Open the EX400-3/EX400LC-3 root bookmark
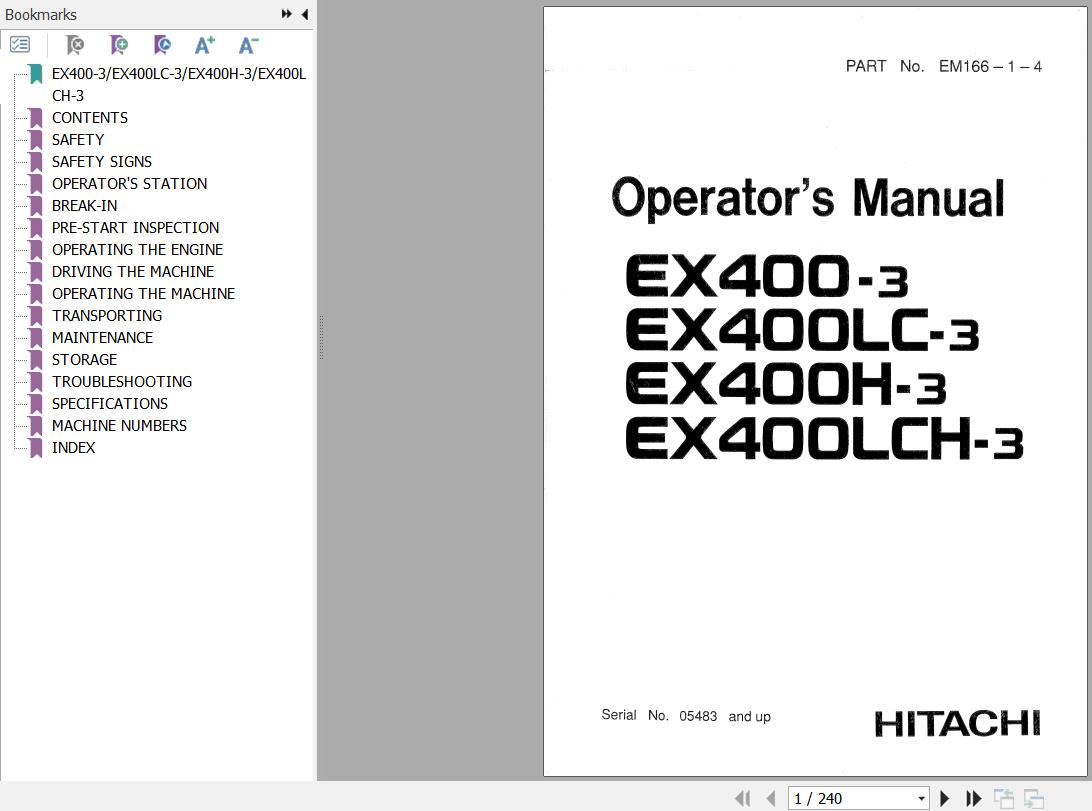1092x811 pixels. [x=179, y=84]
